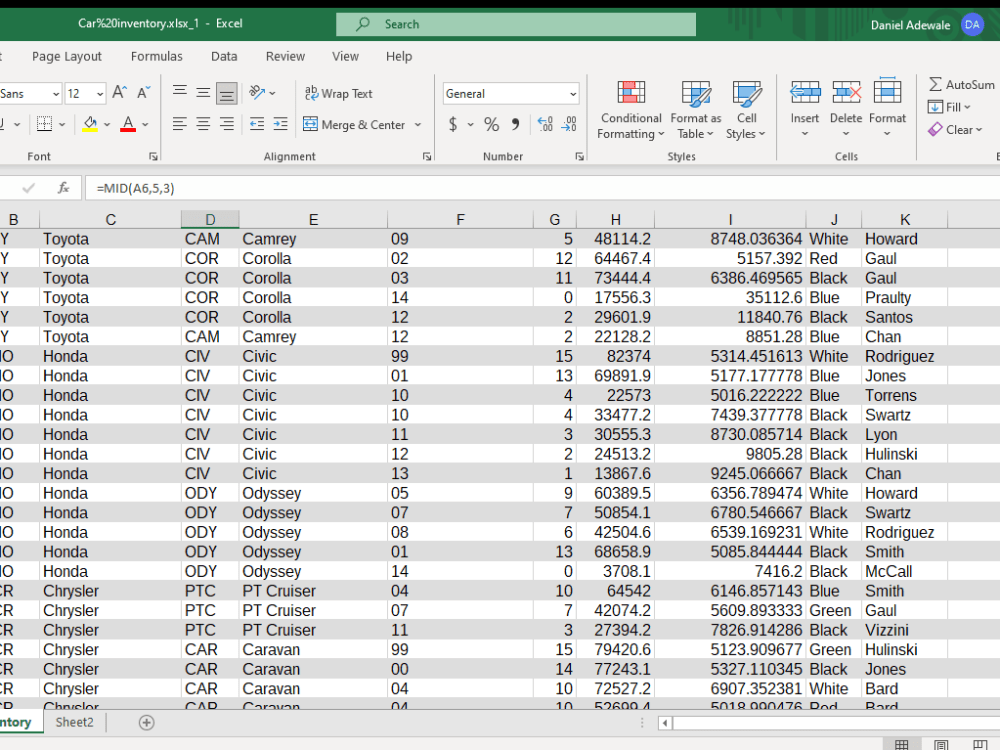Open the Page Layout ribbon tab
This screenshot has height=750, width=1000.
point(67,56)
